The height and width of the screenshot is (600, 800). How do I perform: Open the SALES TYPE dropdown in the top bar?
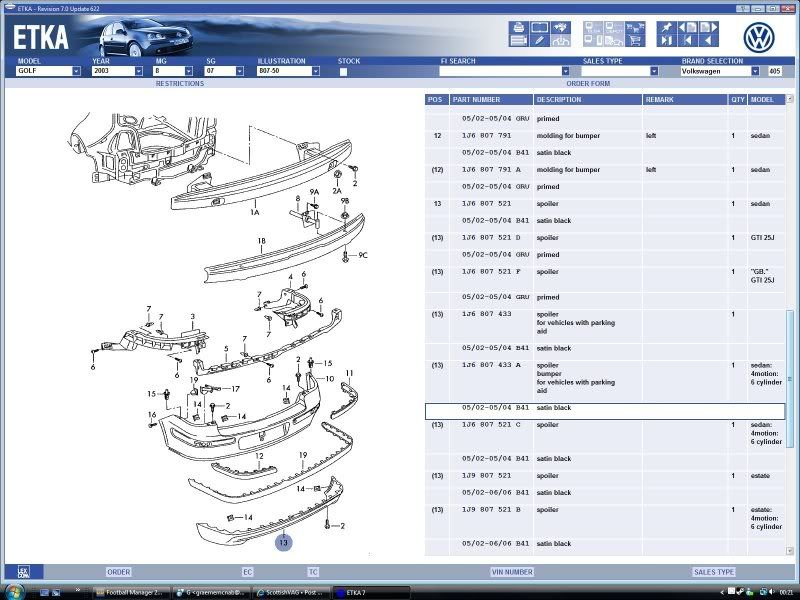pyautogui.click(x=654, y=71)
